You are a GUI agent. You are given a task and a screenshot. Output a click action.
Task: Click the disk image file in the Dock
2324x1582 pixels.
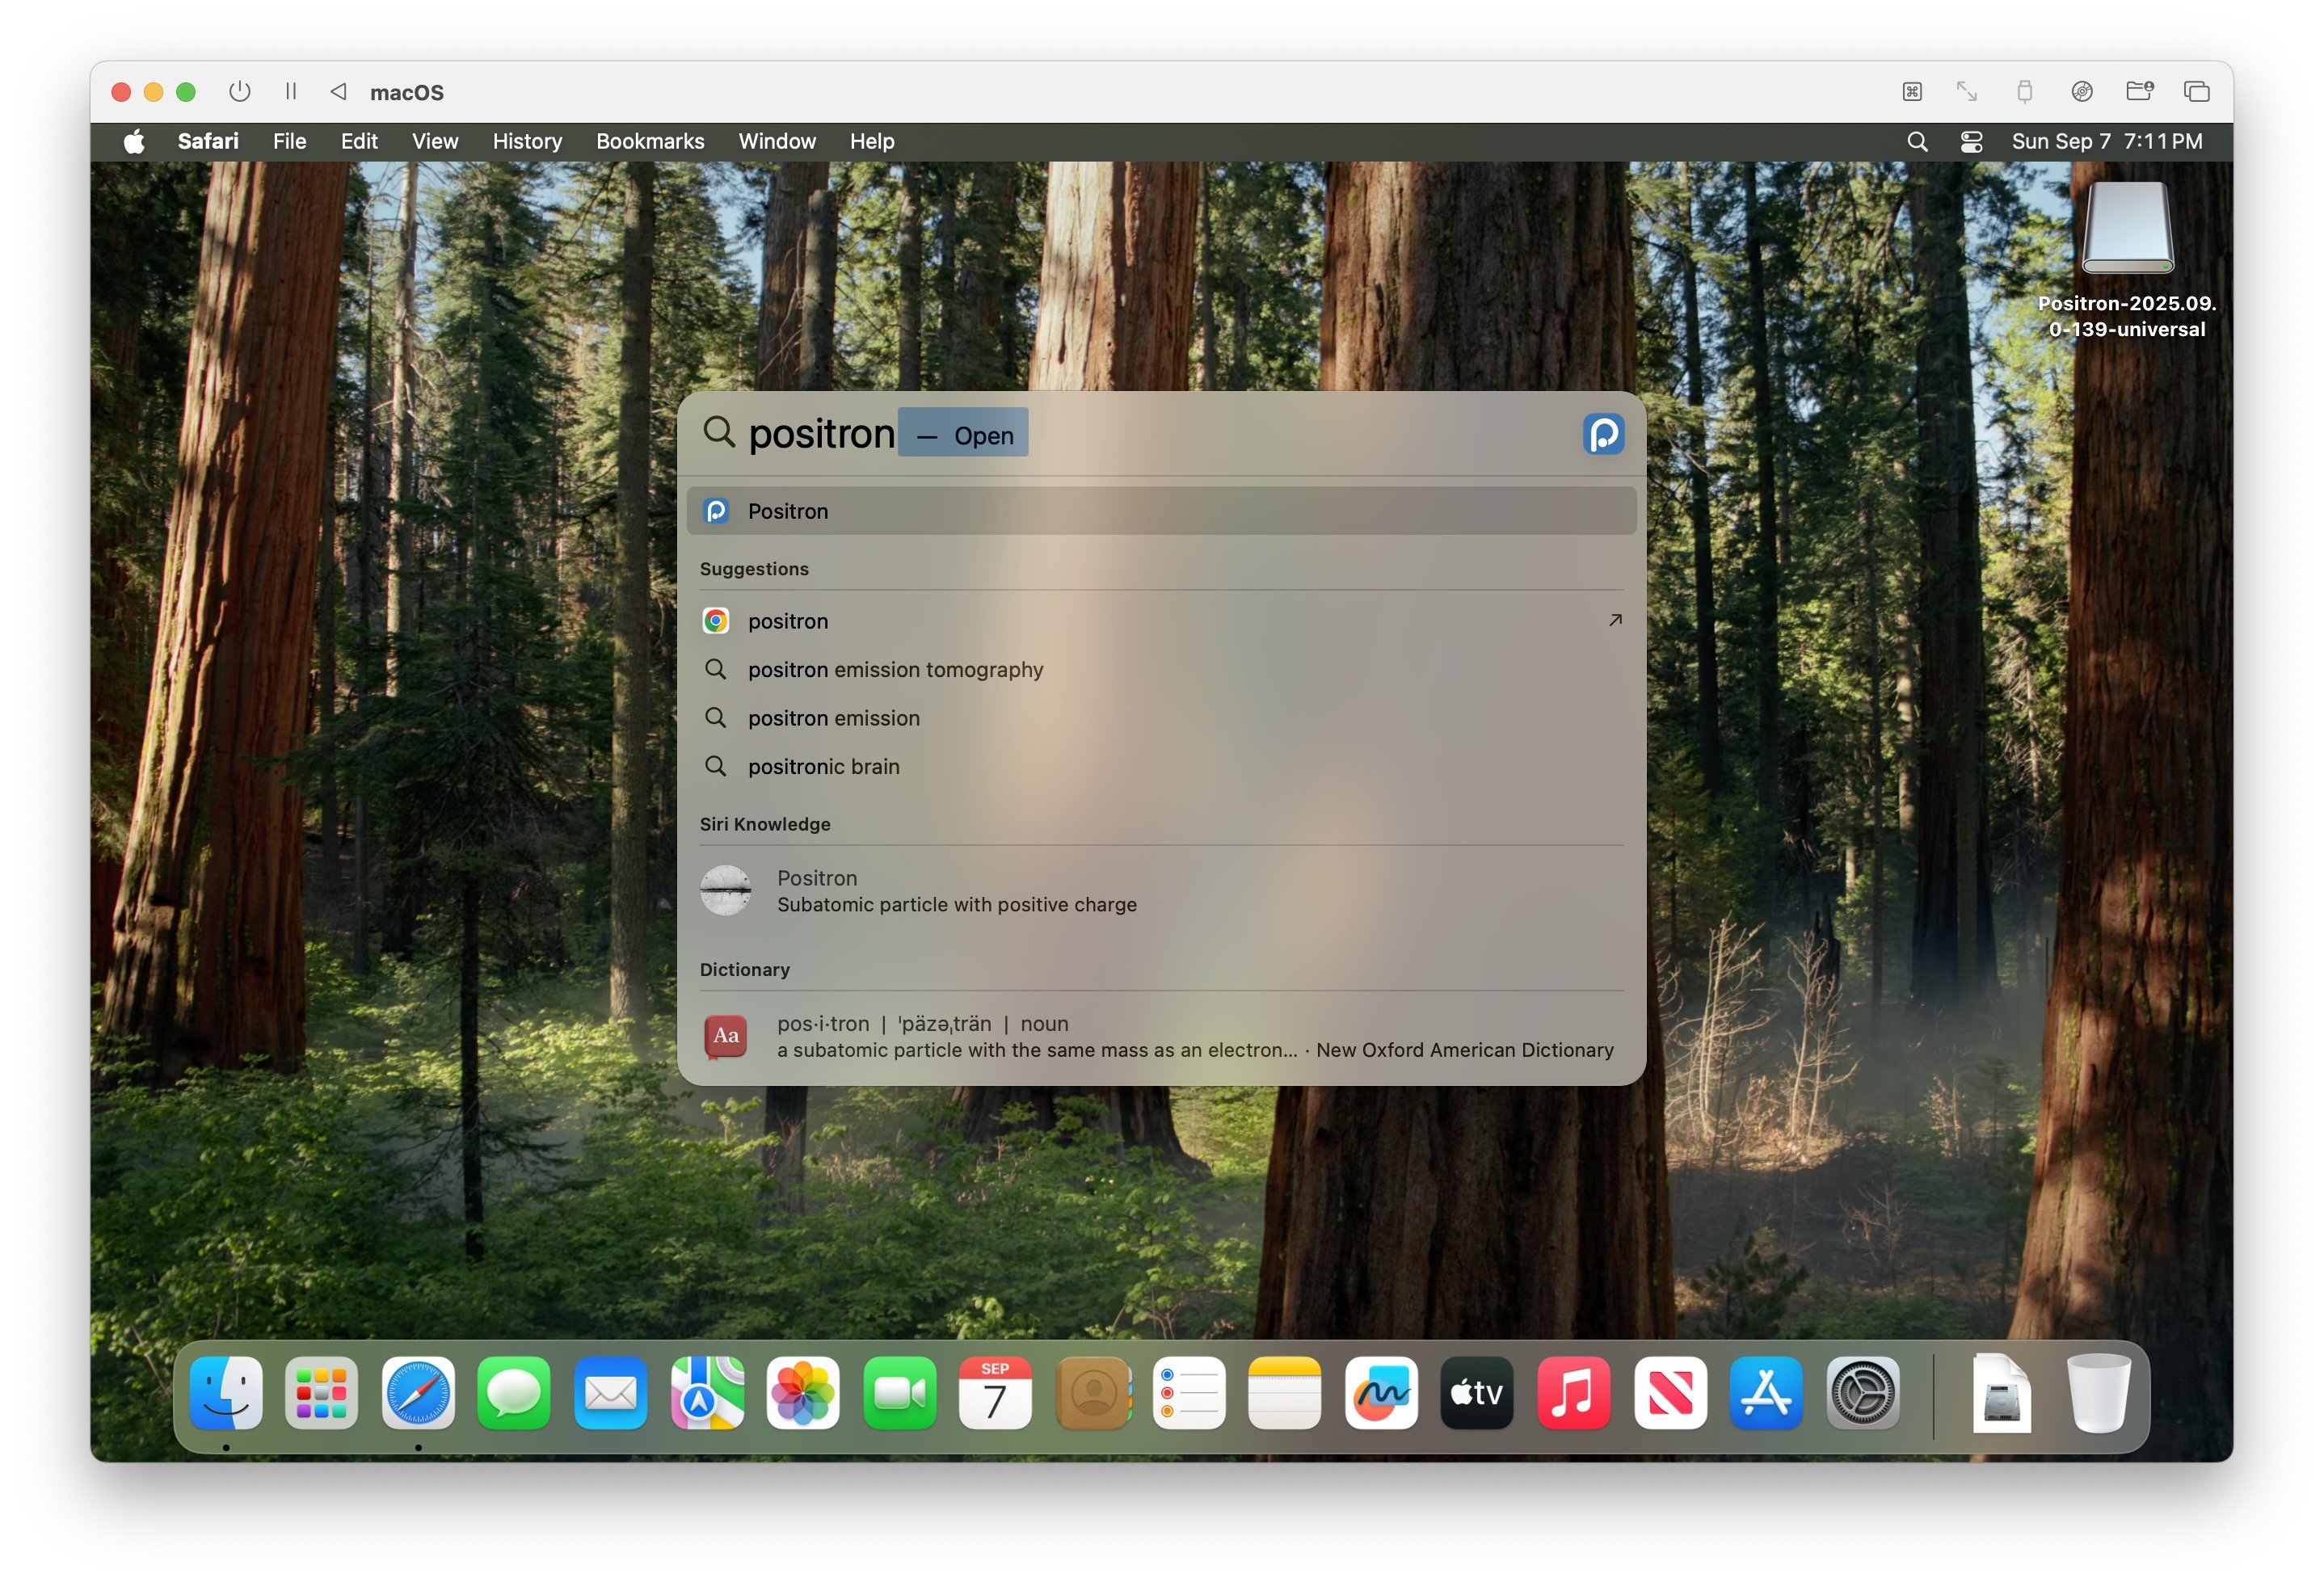2001,1392
